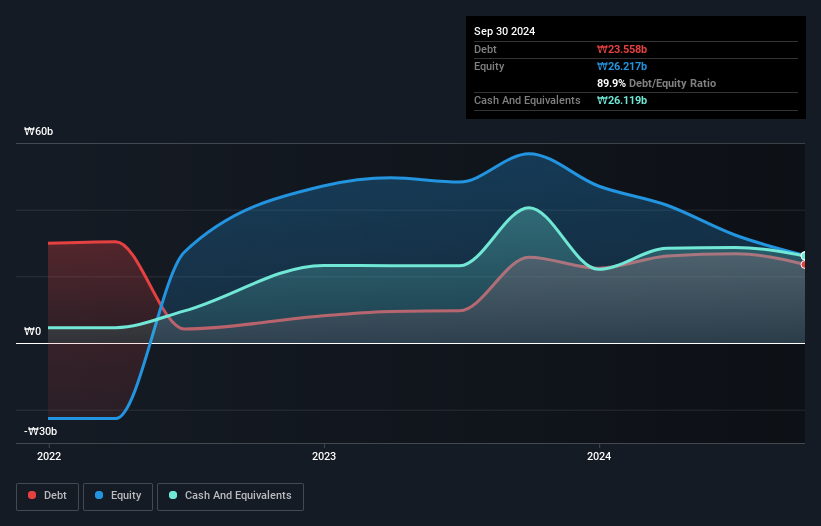The image size is (821, 526).
Task: Click the ₩60b y-axis label
Action: 39,131
